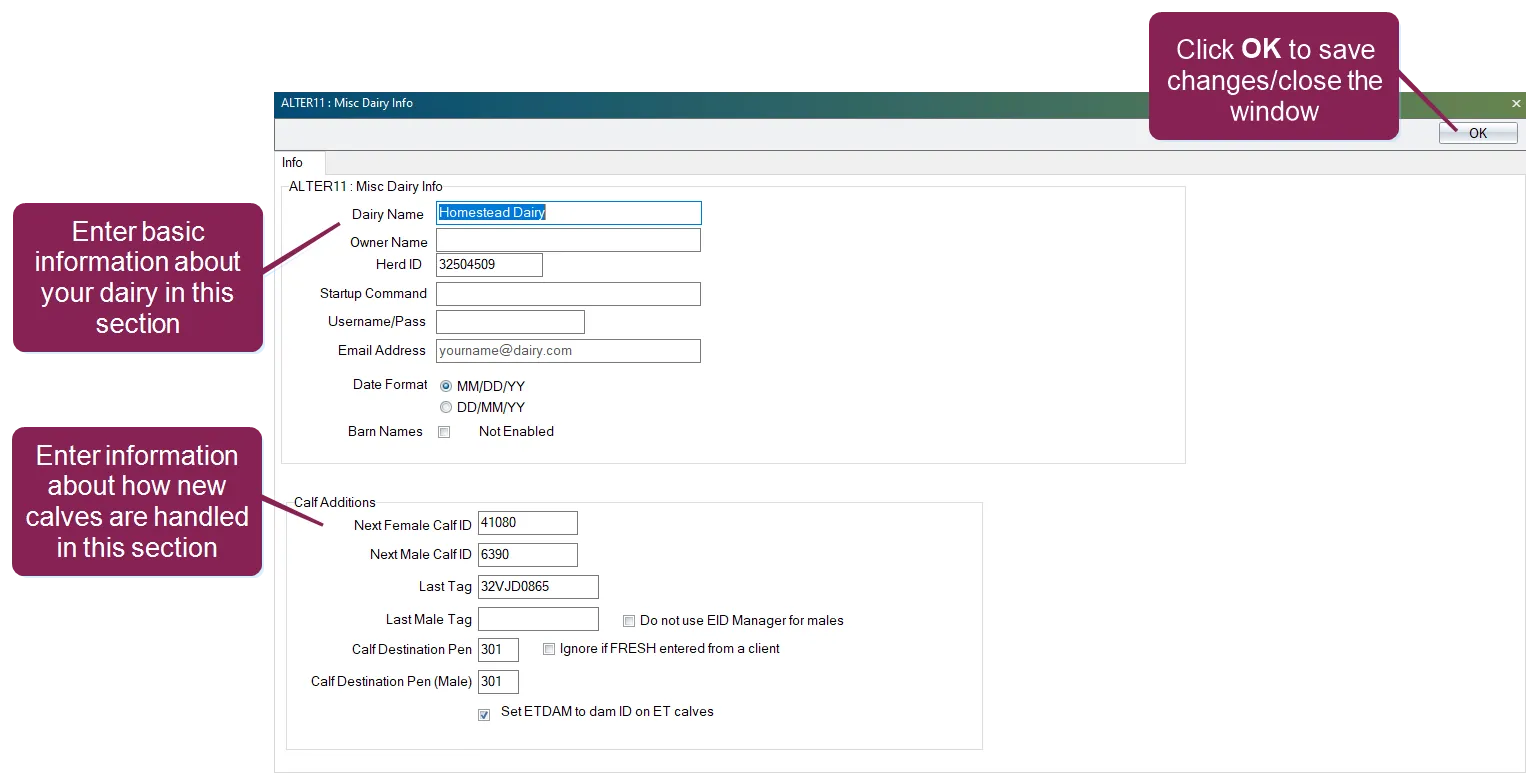The height and width of the screenshot is (773, 1526).
Task: Click the Herd ID field
Action: [x=489, y=264]
